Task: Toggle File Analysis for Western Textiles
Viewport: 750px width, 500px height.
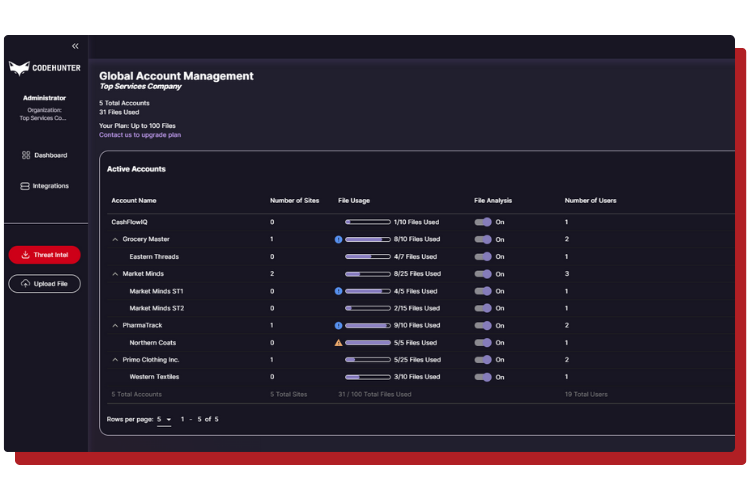Action: [x=483, y=377]
